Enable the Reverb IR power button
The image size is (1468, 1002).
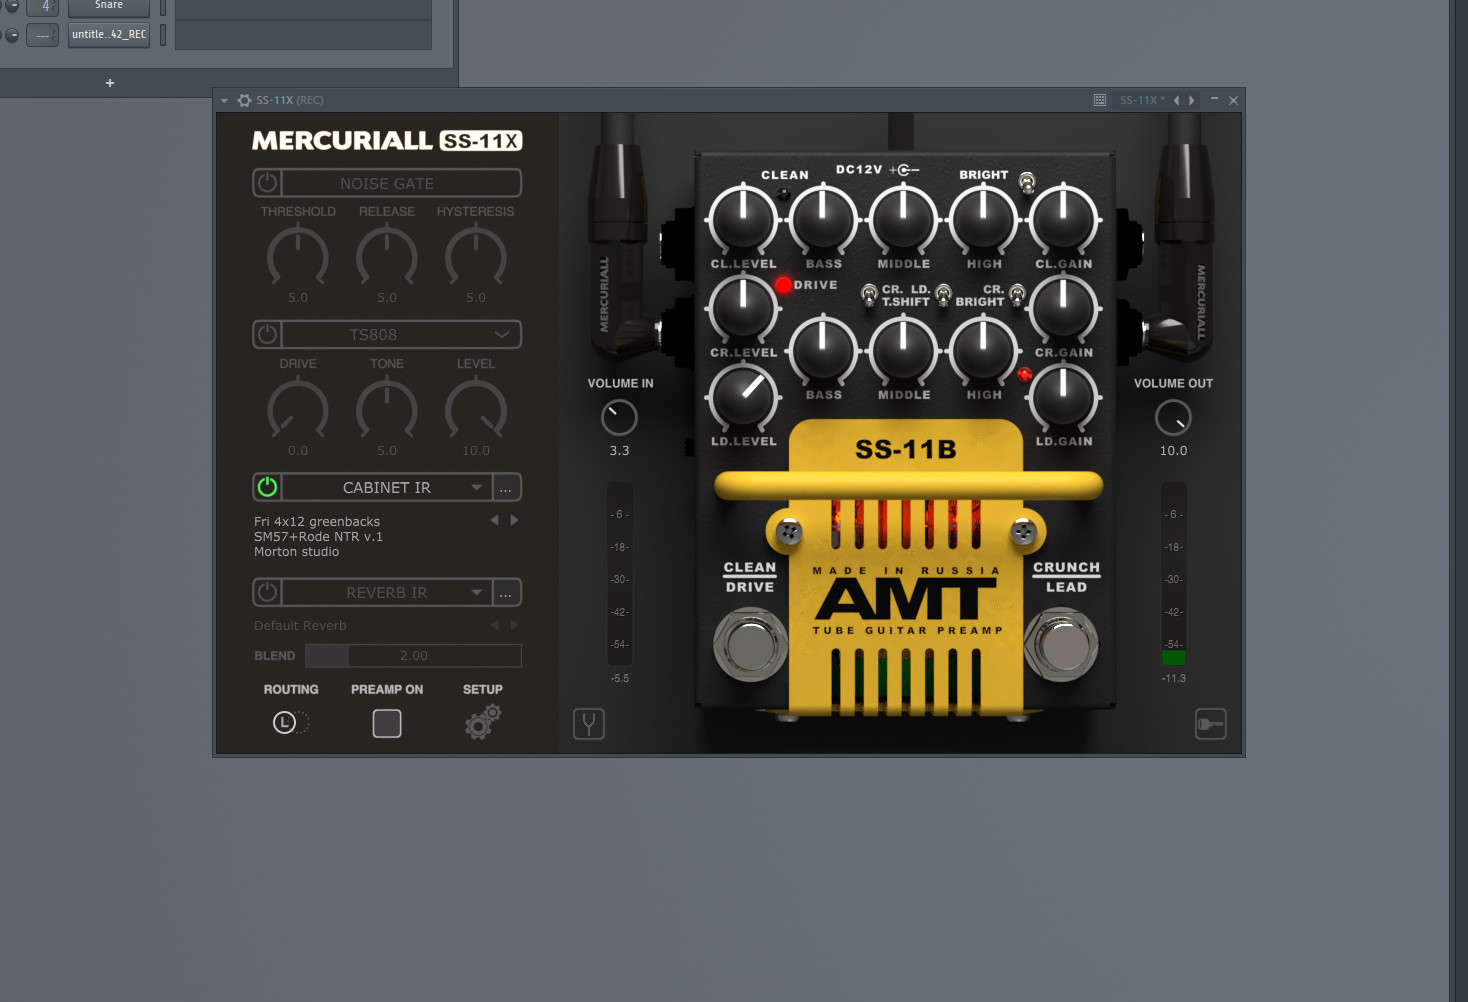[267, 593]
